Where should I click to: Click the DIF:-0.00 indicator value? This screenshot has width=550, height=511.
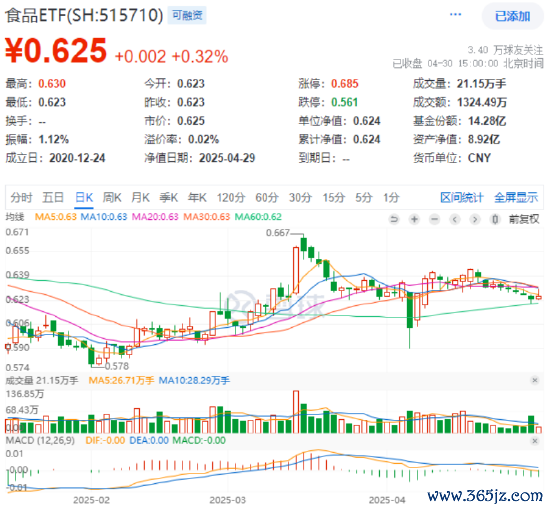[x=105, y=441]
